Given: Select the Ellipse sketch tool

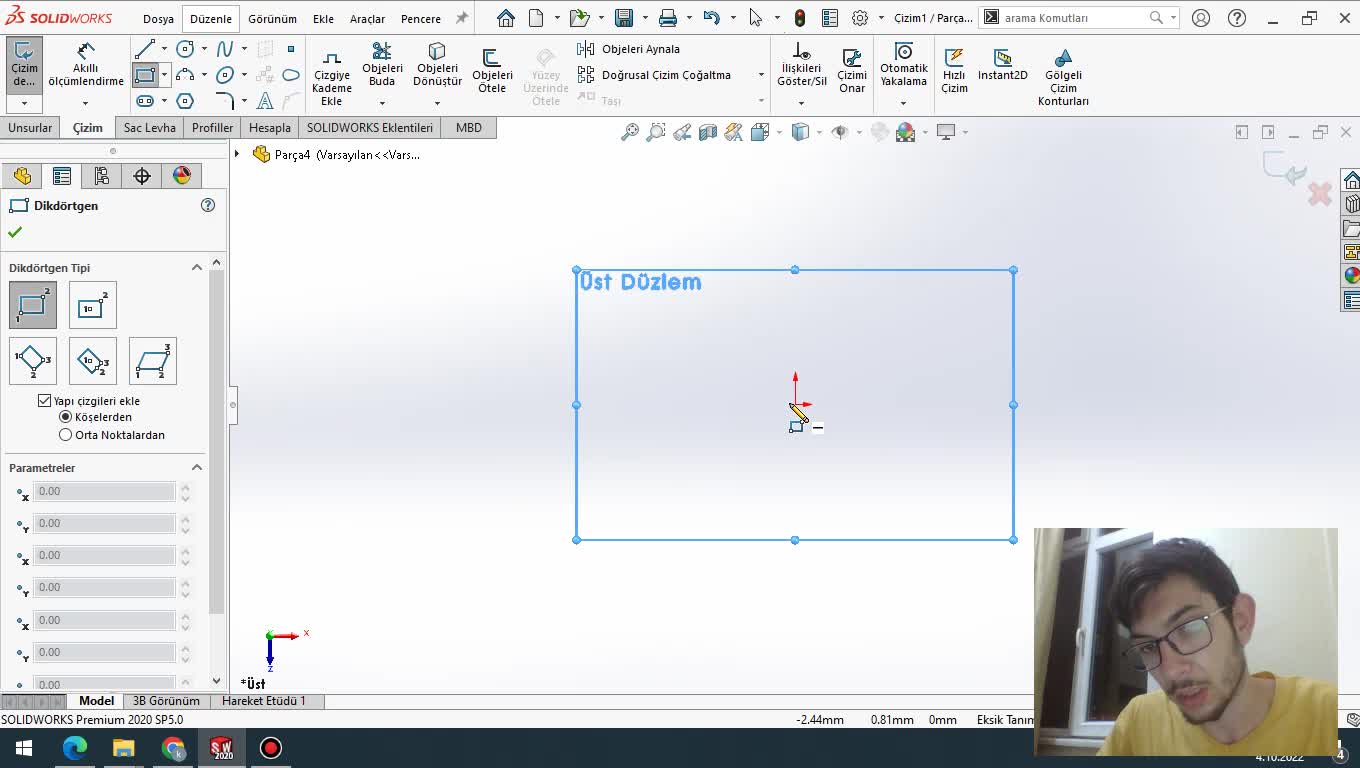Looking at the screenshot, I should tap(224, 75).
